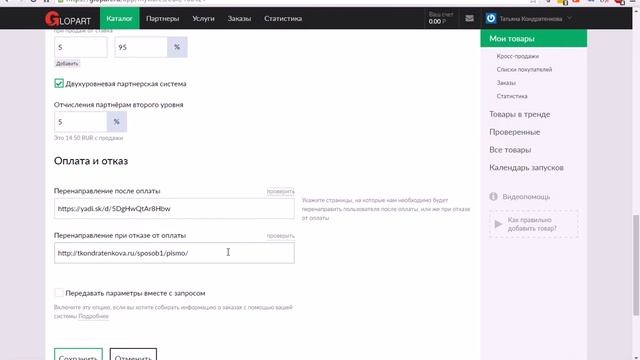Image resolution: width=640 pixels, height=360 pixels.
Task: Click the Добавить button
Action: click(x=67, y=63)
